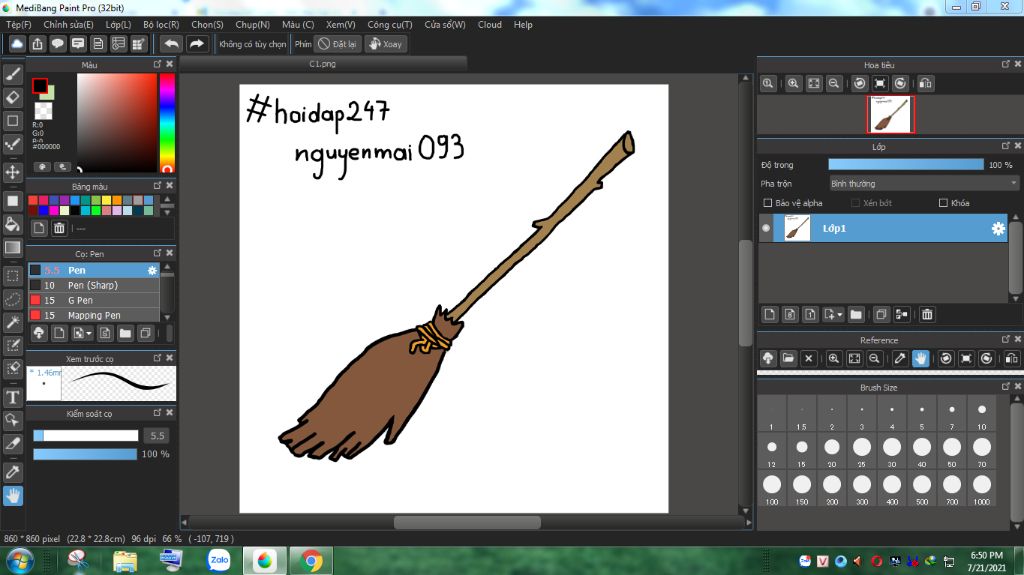Select the Move tool
The height and width of the screenshot is (575, 1024).
12,172
